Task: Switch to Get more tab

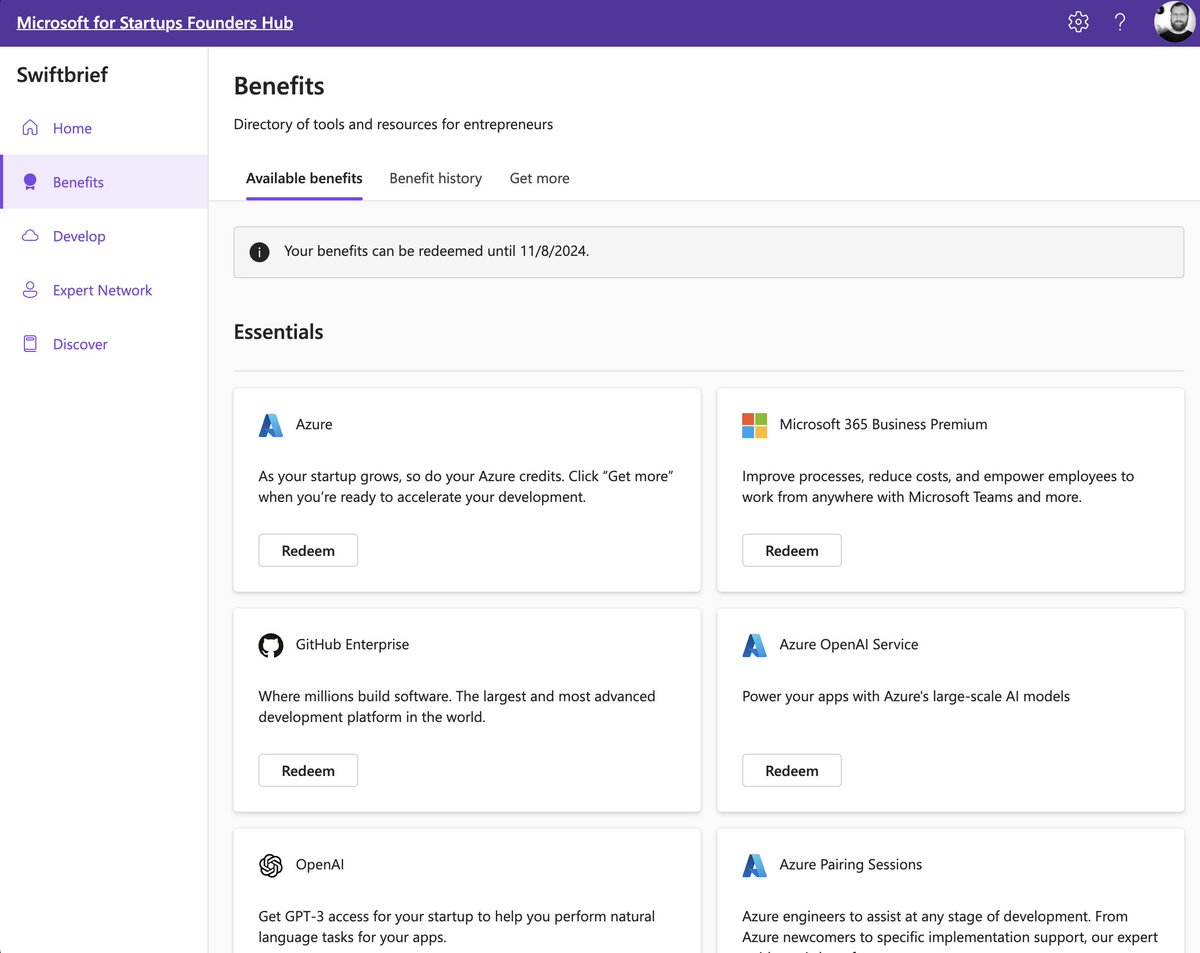Action: click(539, 178)
